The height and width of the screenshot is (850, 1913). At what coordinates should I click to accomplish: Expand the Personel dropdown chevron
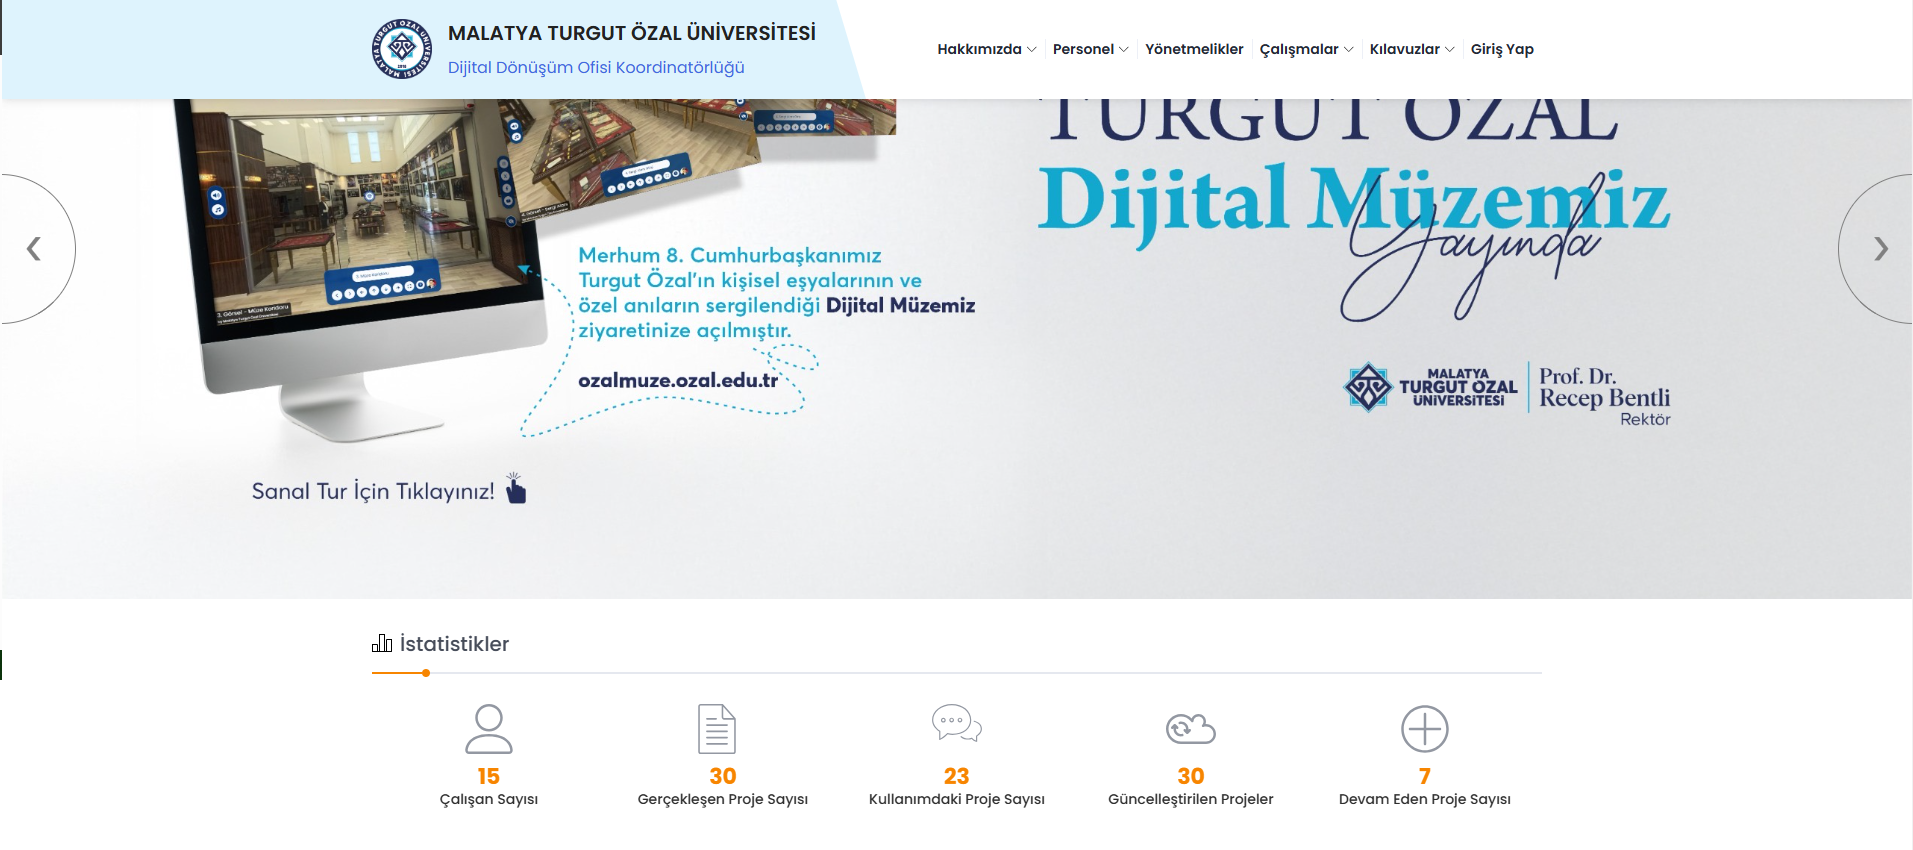[1124, 49]
